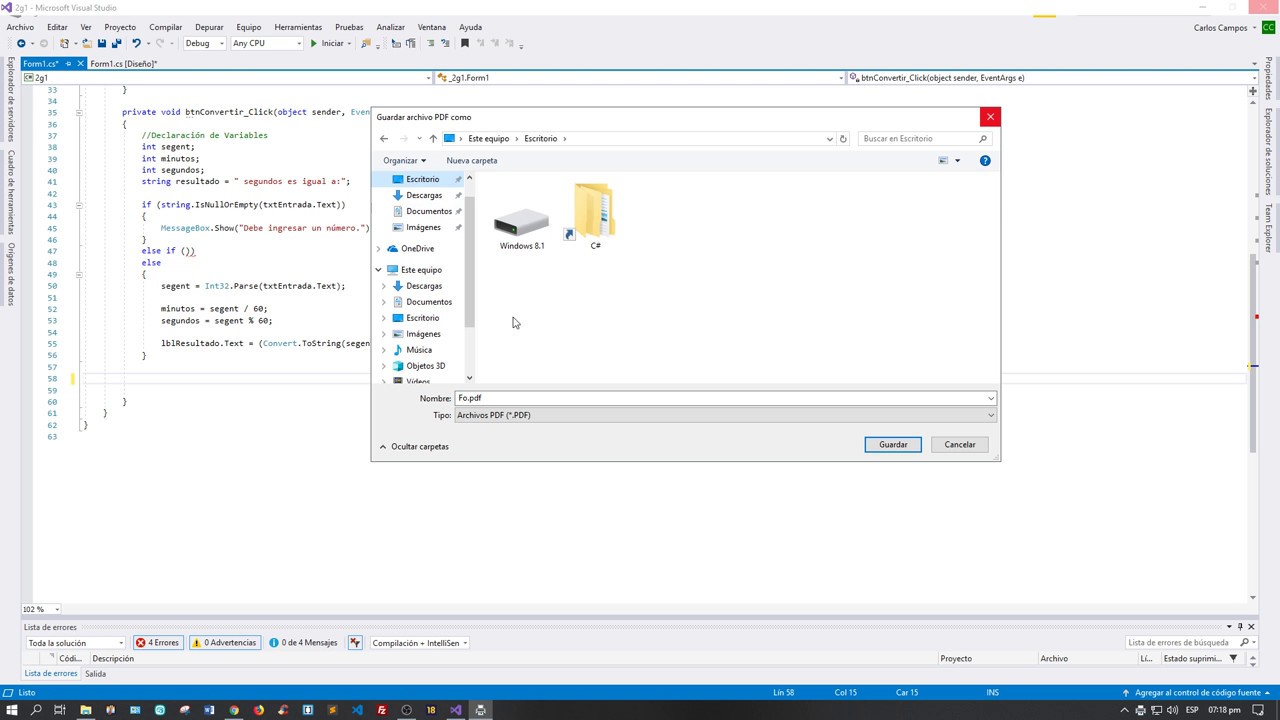Open the Nombre filename history dropdown arrow
This screenshot has height=720, width=1280.
[x=991, y=398]
